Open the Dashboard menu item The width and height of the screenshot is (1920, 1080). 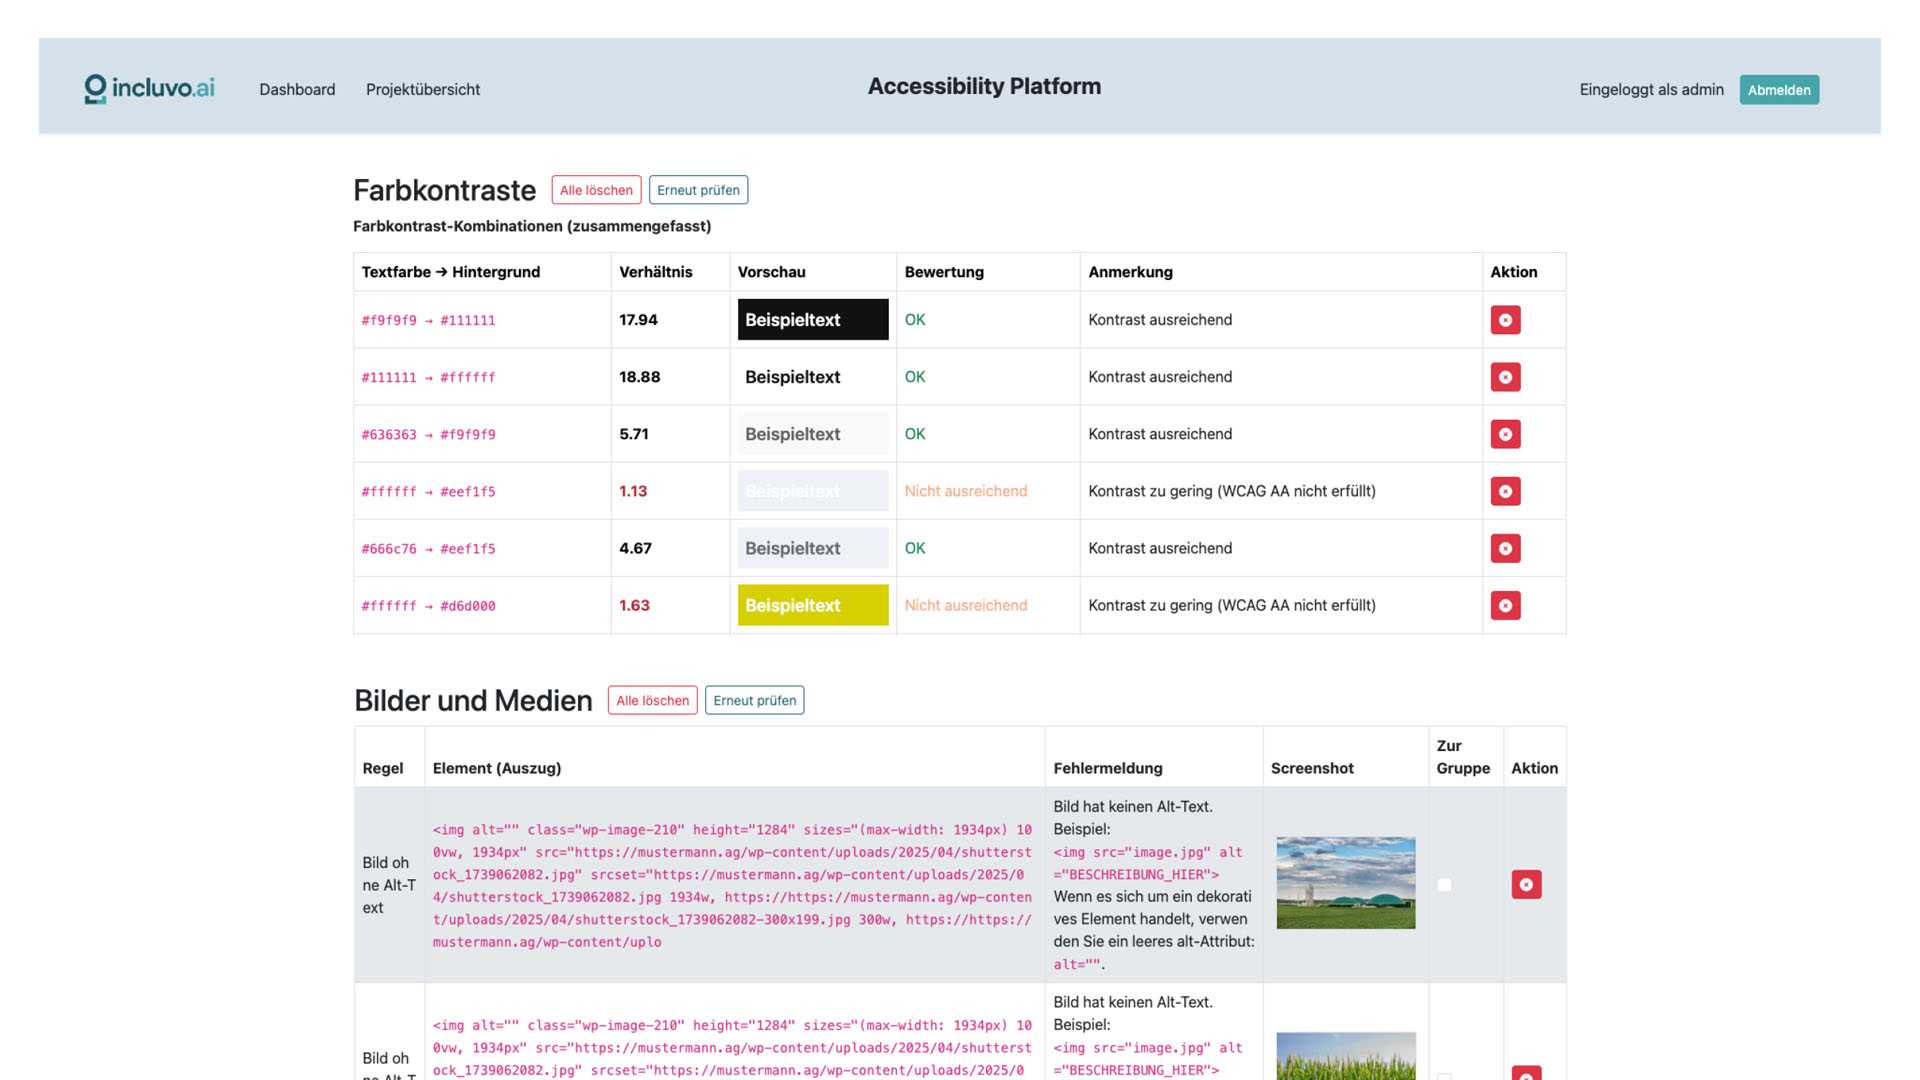297,89
